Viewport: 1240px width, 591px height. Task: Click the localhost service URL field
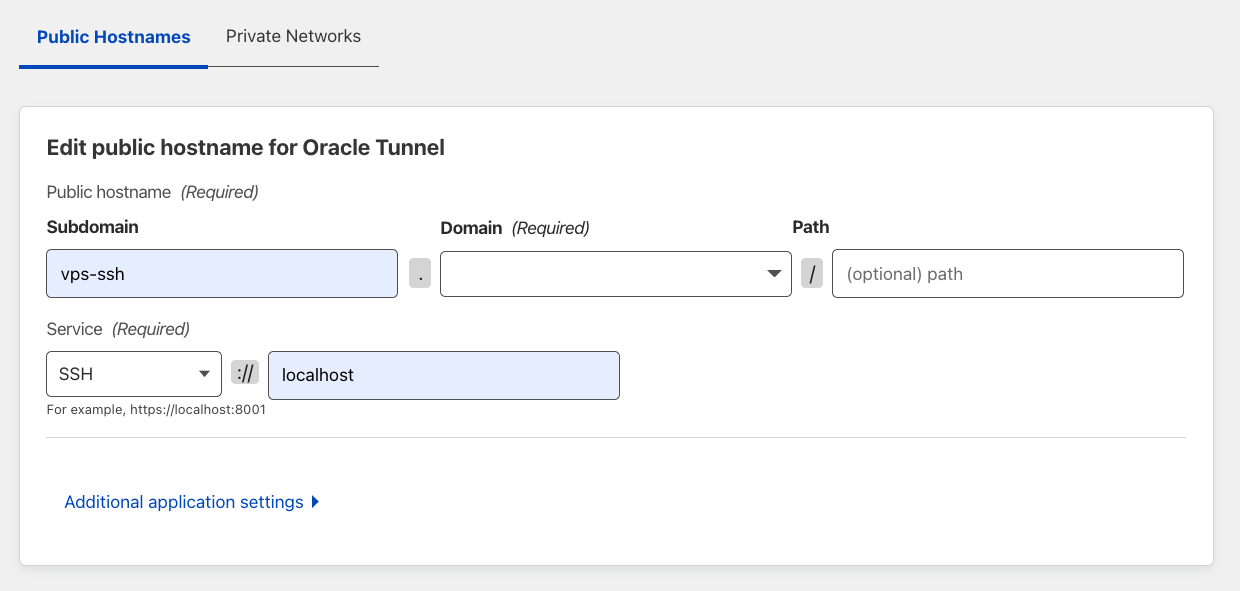pyautogui.click(x=444, y=375)
